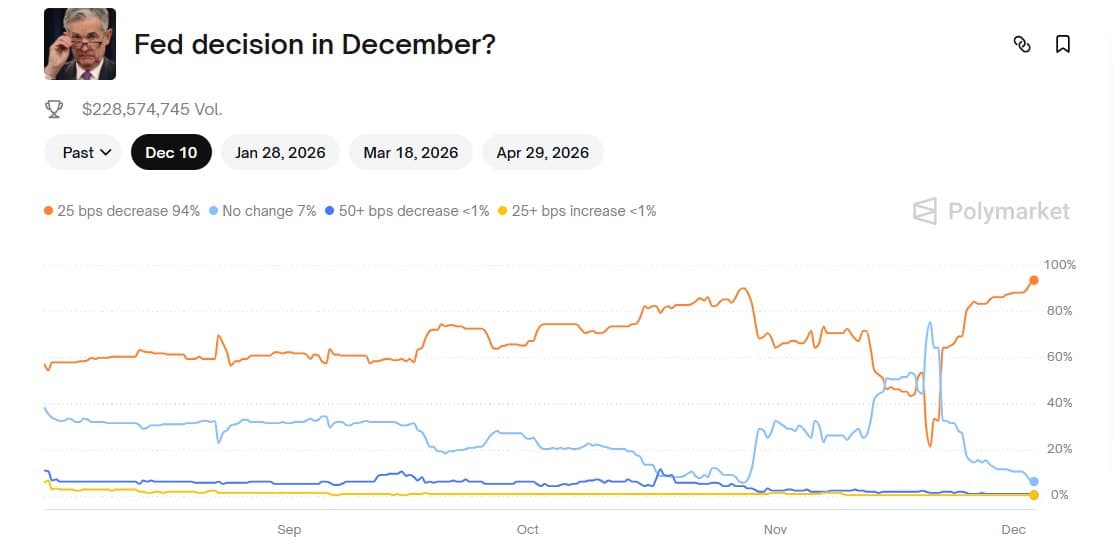Screen dimensions: 1113x547
Task: Select the Dec 10 date tab
Action: [x=172, y=153]
